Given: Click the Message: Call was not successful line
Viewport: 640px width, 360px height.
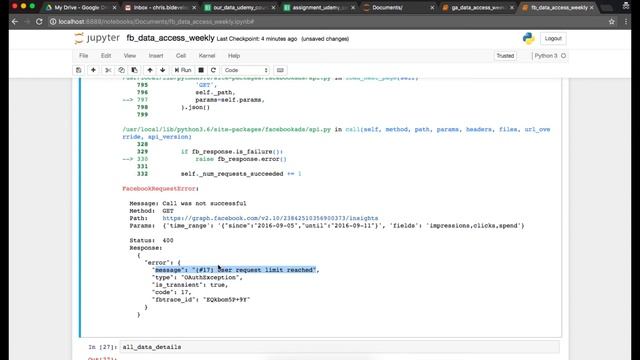Looking at the screenshot, I should [188, 203].
